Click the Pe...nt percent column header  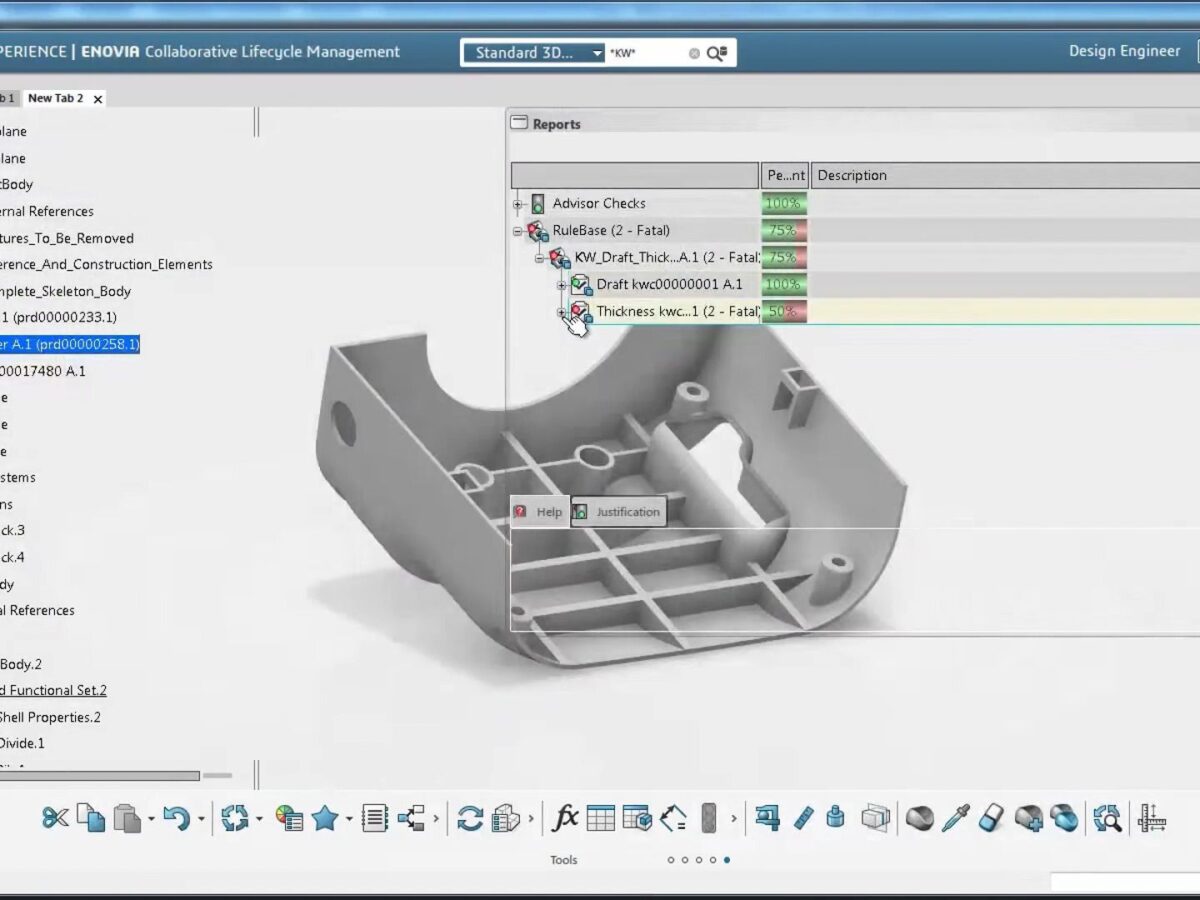tap(785, 175)
